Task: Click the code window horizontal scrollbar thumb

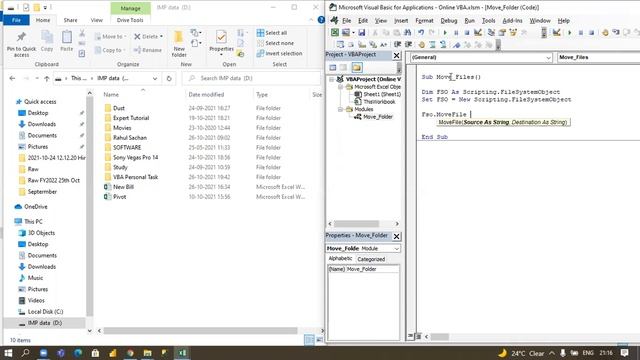Action: point(440,337)
